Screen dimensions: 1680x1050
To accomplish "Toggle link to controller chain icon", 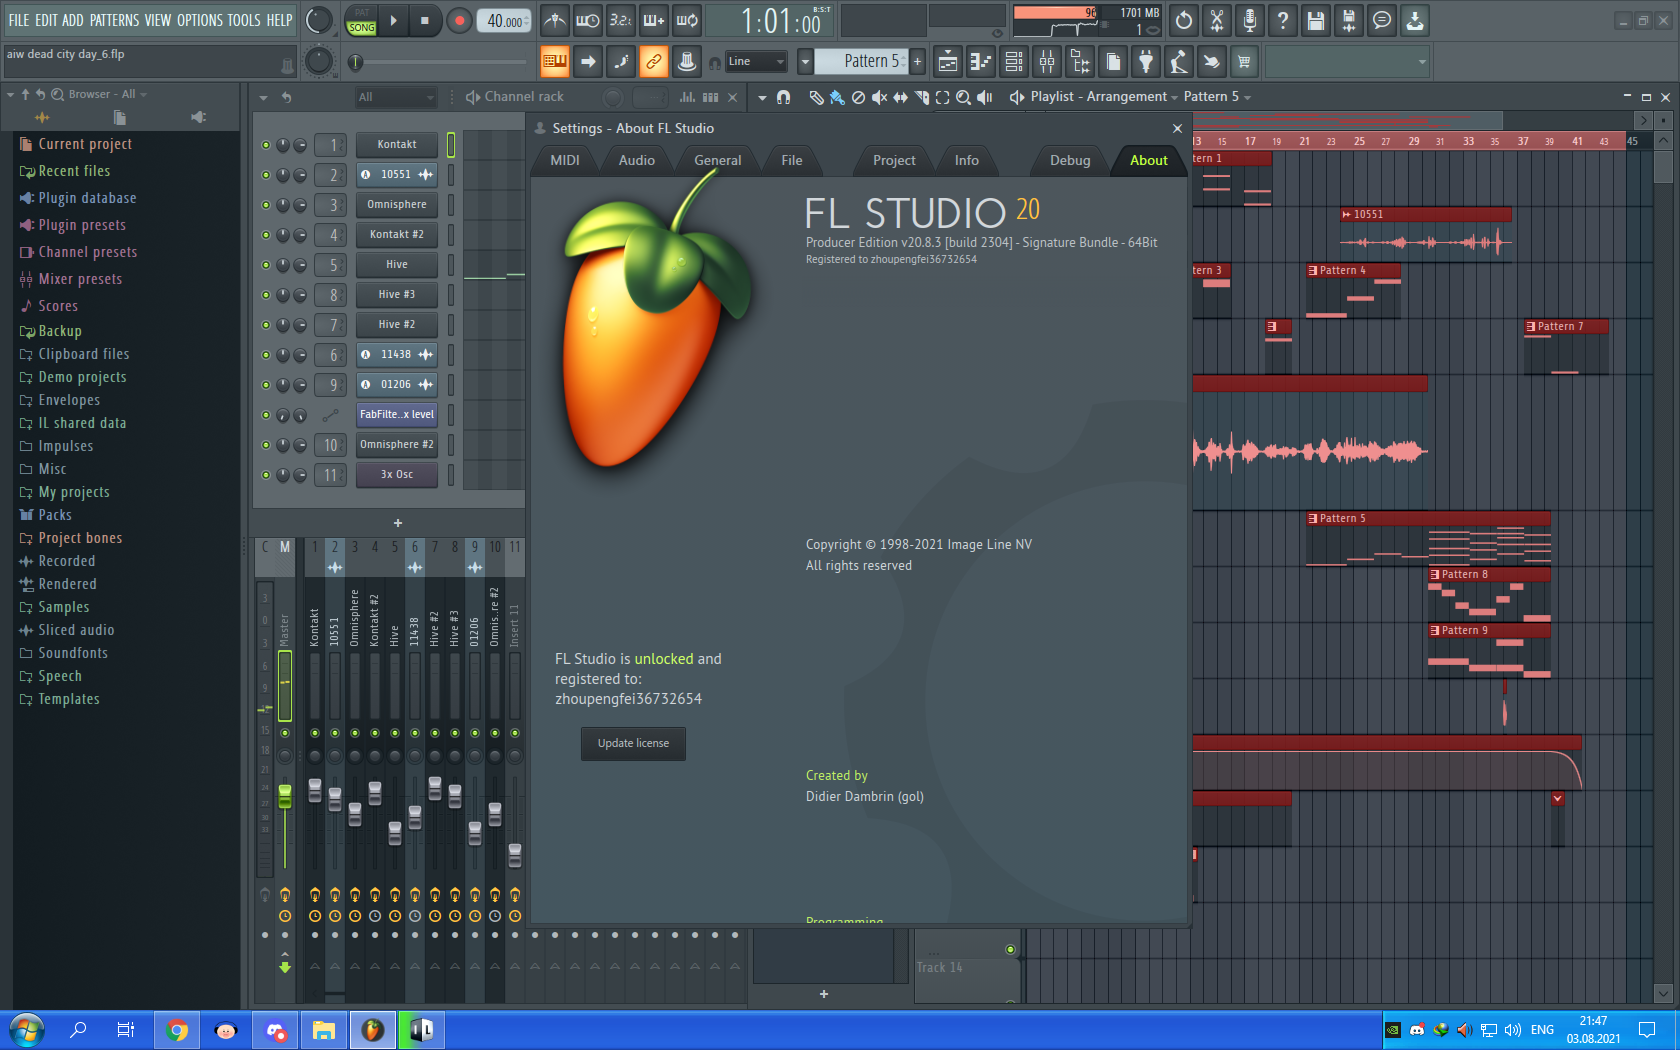I will (654, 62).
